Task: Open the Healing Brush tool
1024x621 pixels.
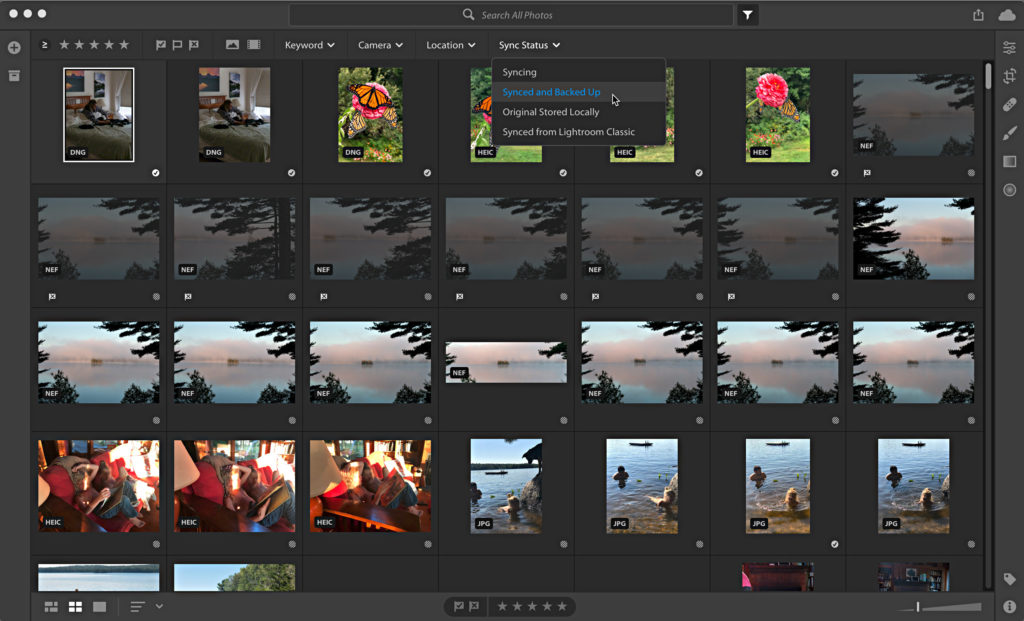Action: pos(1009,104)
